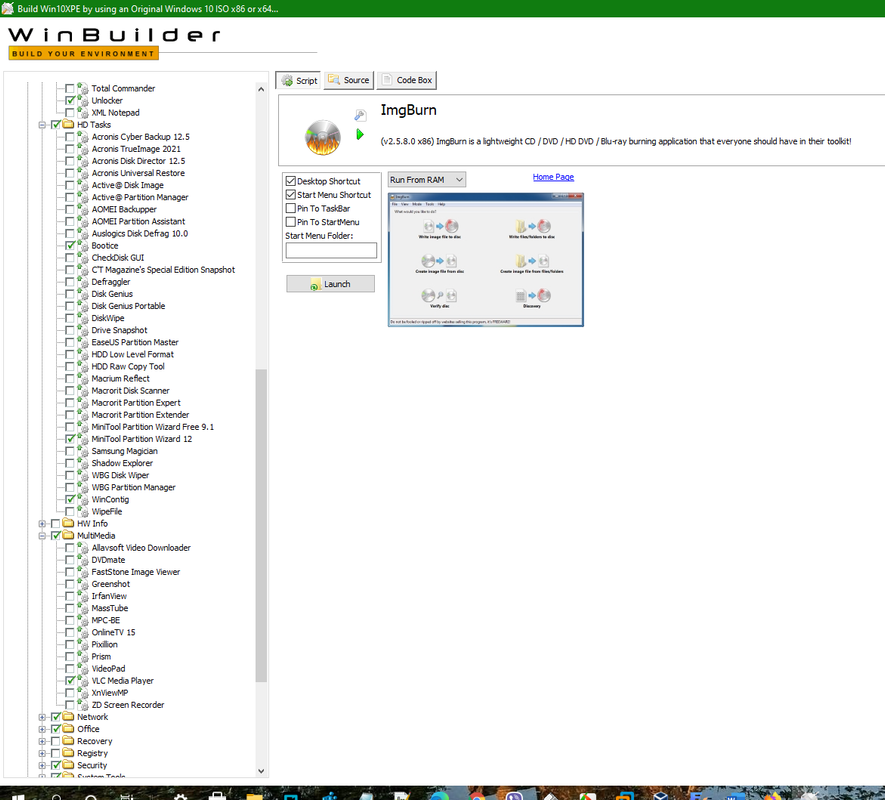Click the script icon beside WinContig
The height and width of the screenshot is (800, 885).
click(x=83, y=499)
